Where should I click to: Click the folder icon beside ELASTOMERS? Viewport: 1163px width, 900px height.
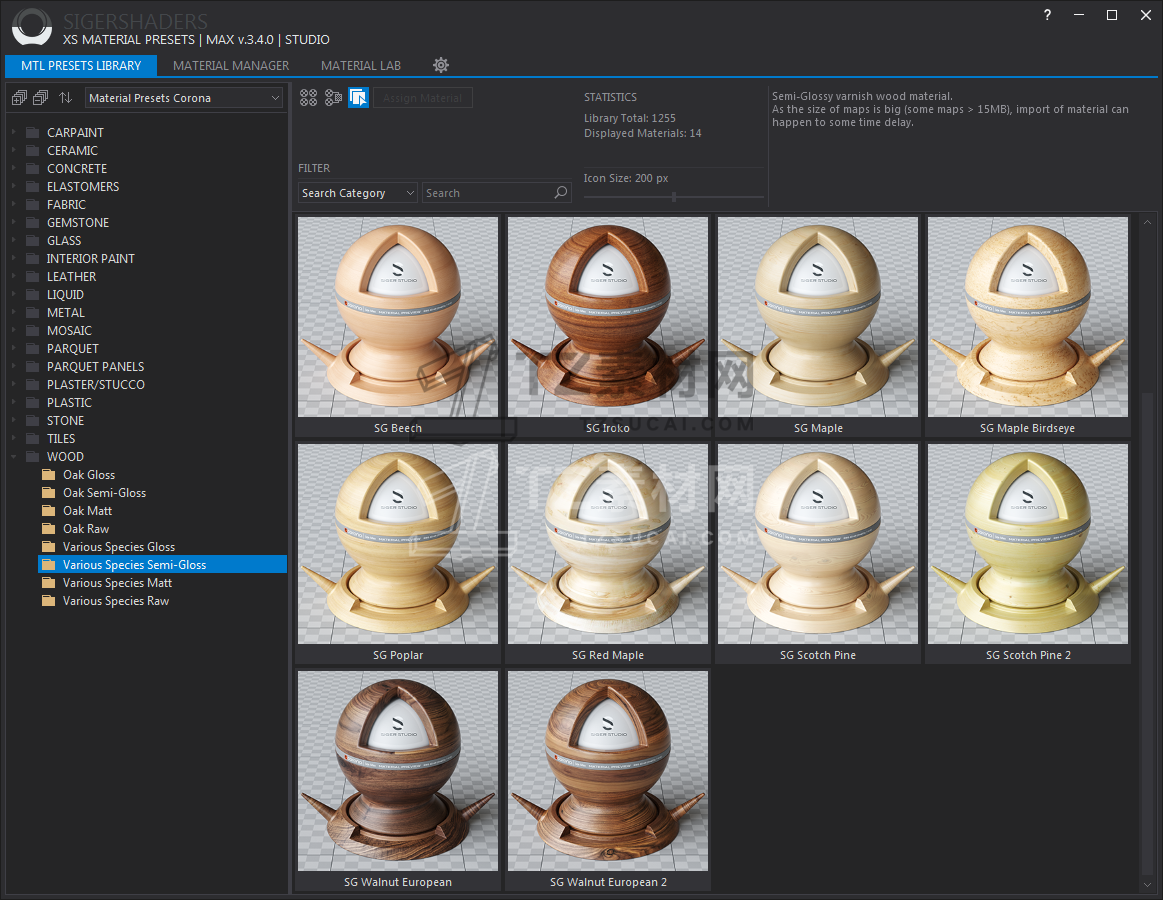coord(33,187)
